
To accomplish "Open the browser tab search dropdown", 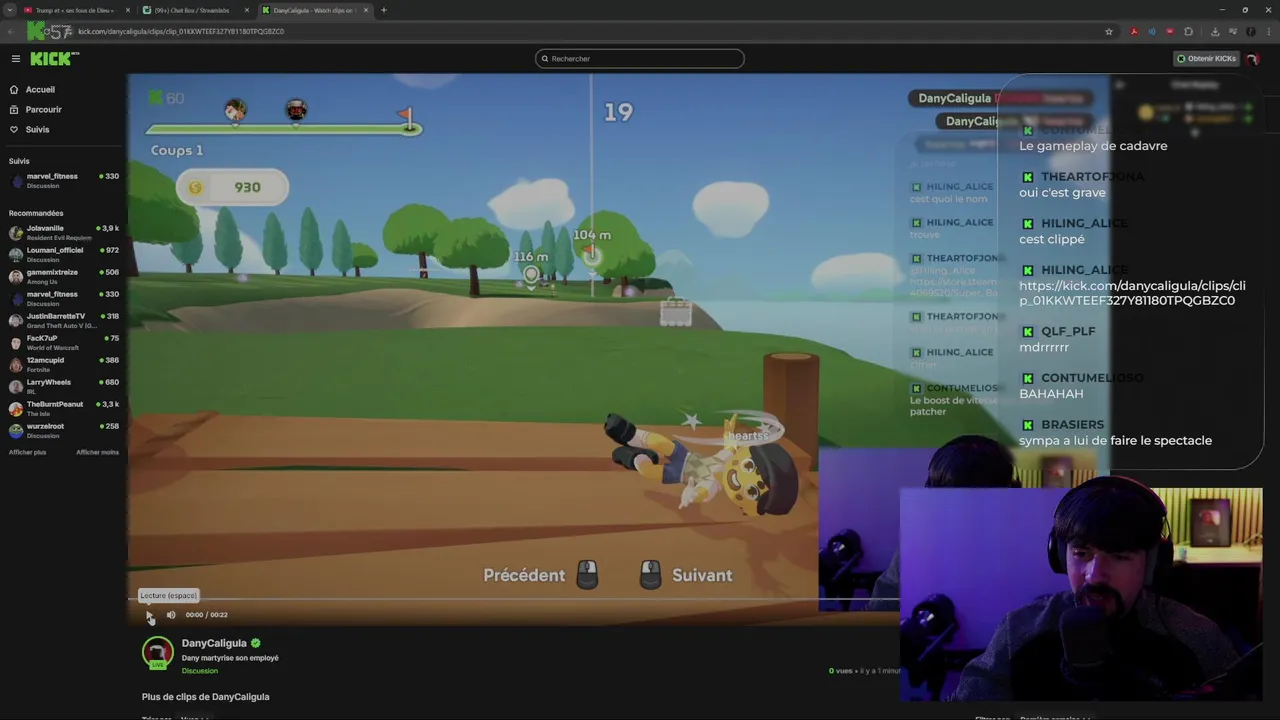I will 9,10.
